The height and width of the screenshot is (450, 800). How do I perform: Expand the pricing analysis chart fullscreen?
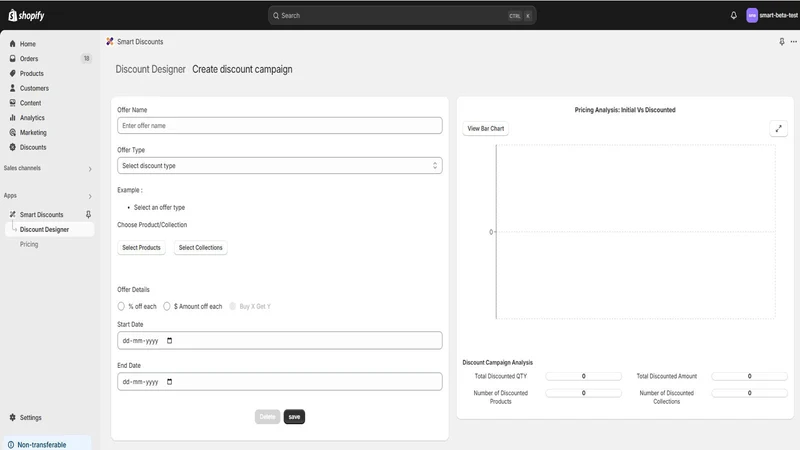(779, 129)
